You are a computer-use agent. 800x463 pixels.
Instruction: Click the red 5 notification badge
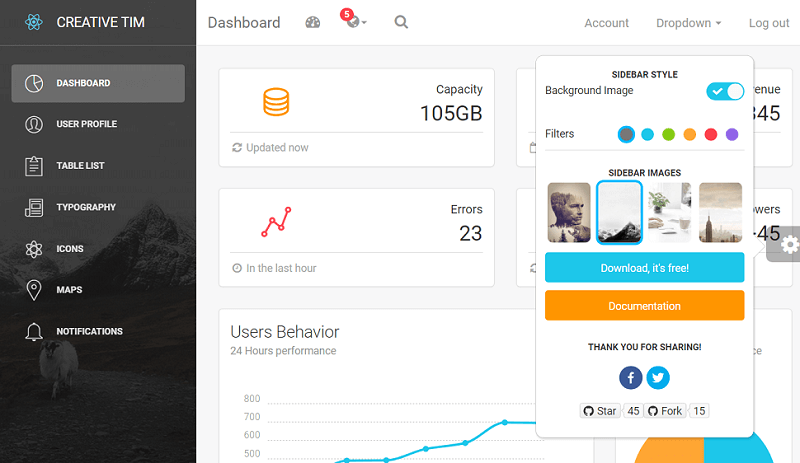(x=347, y=14)
